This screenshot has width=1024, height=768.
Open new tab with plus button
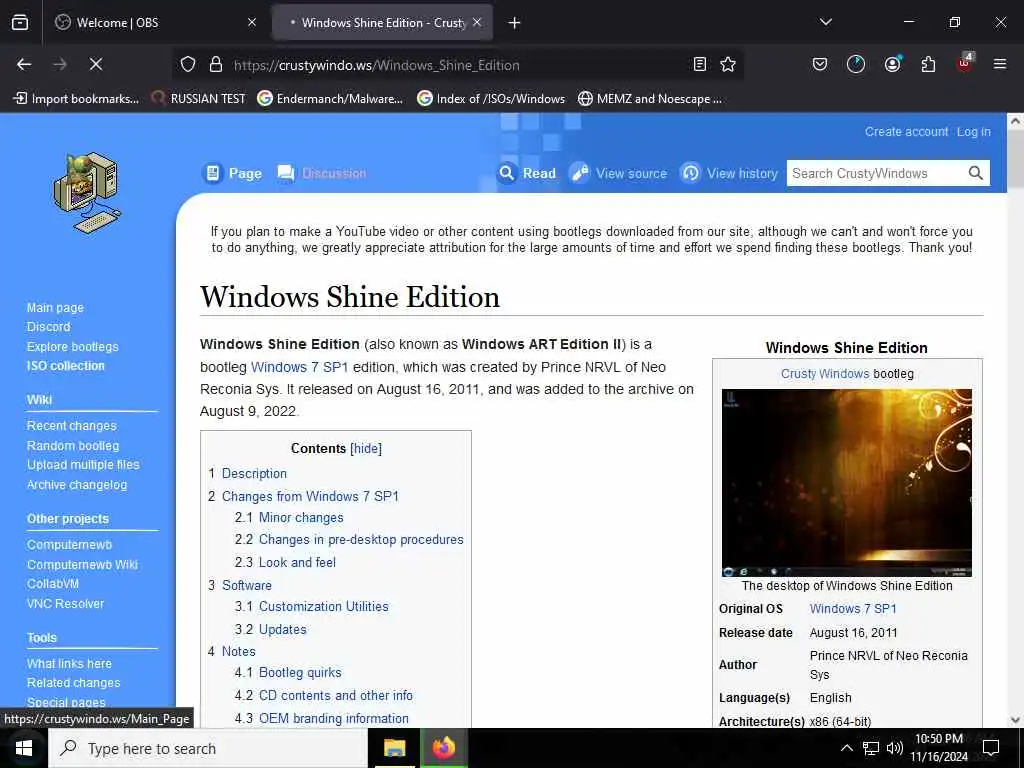(514, 23)
